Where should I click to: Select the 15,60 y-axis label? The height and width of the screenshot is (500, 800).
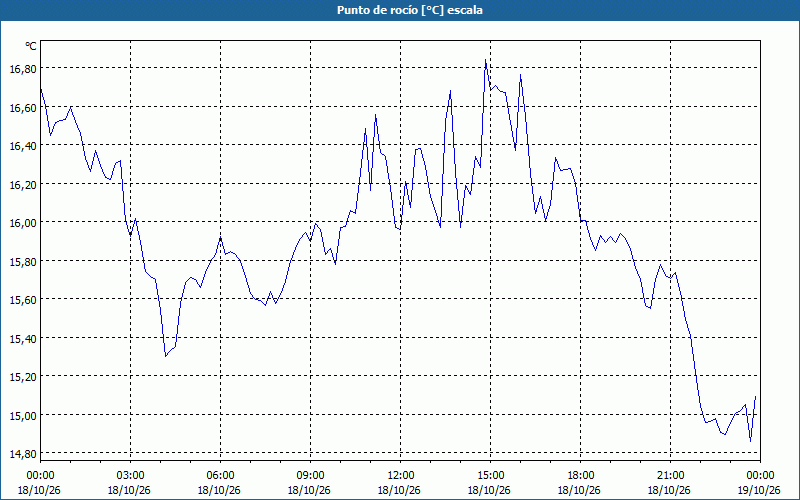(x=23, y=300)
